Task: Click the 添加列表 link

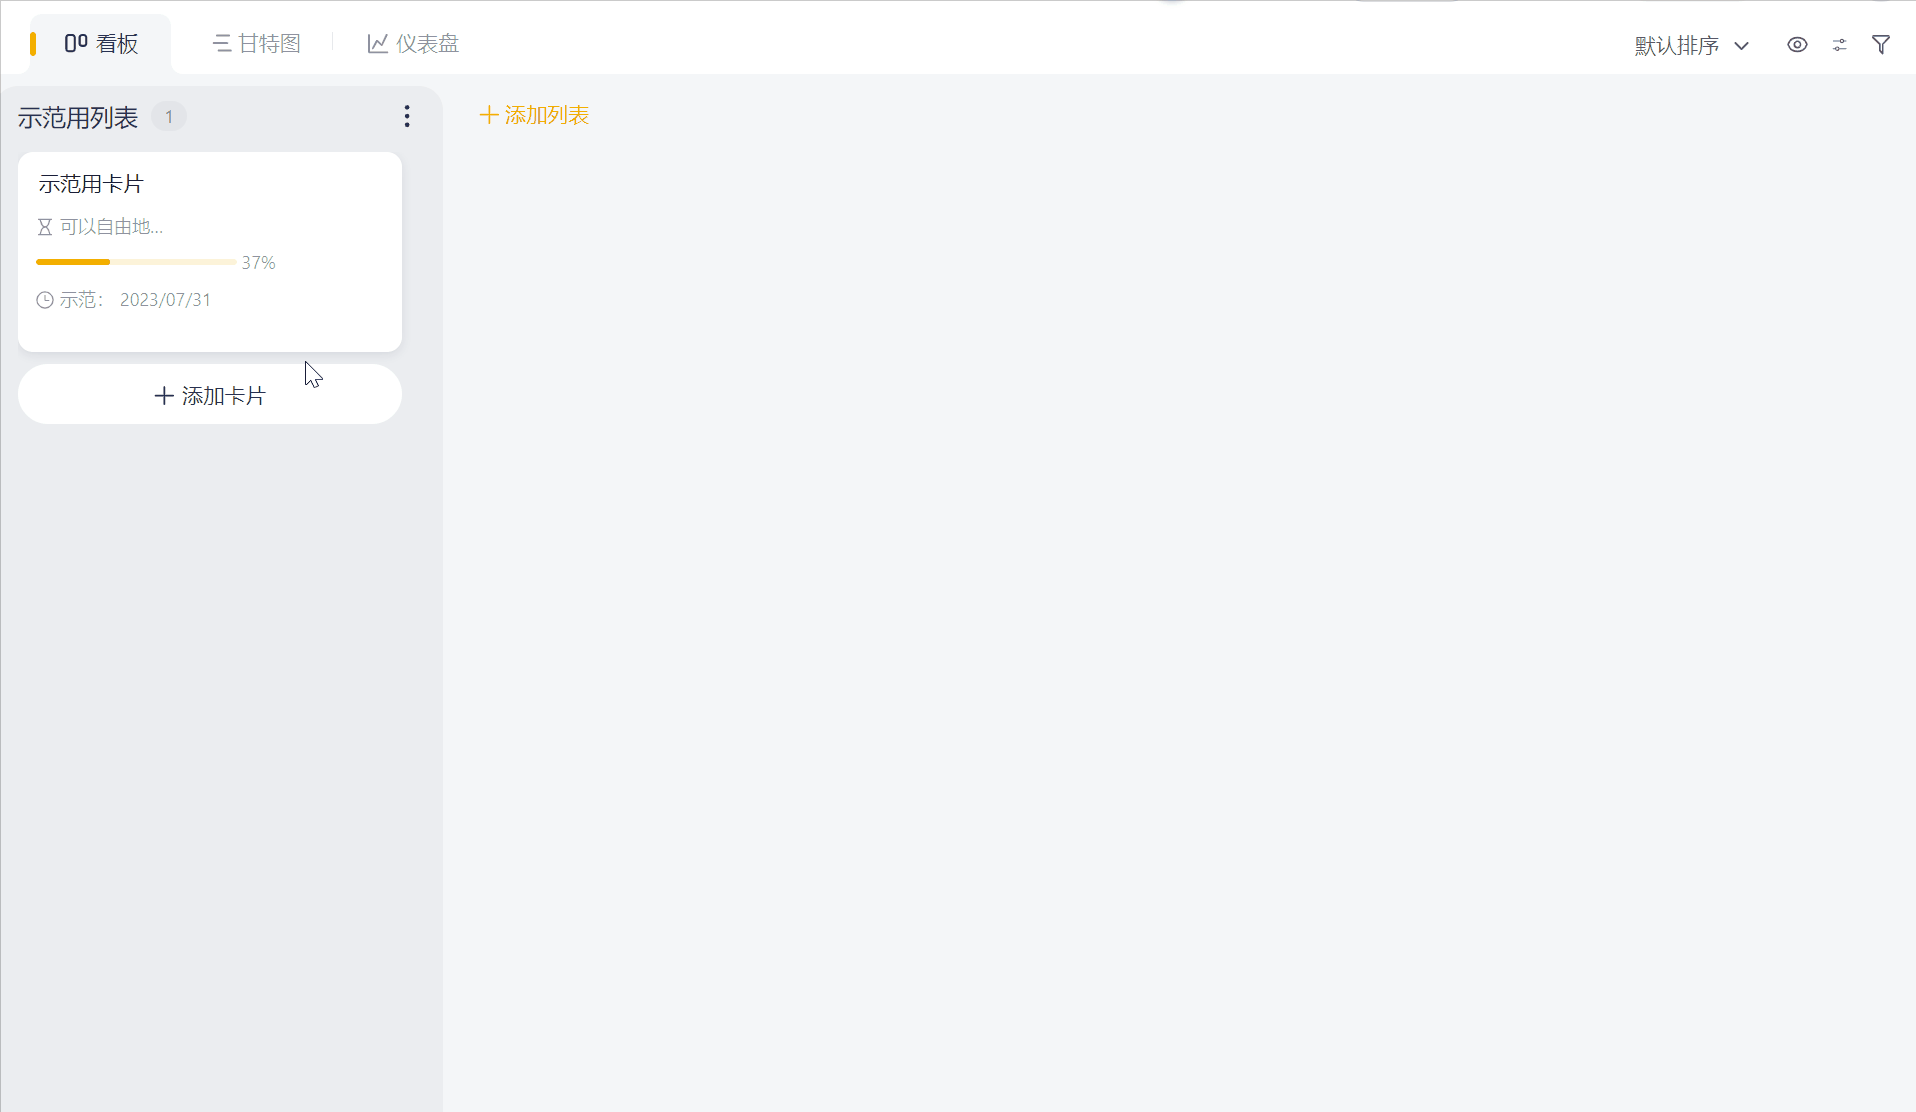Action: pos(534,115)
